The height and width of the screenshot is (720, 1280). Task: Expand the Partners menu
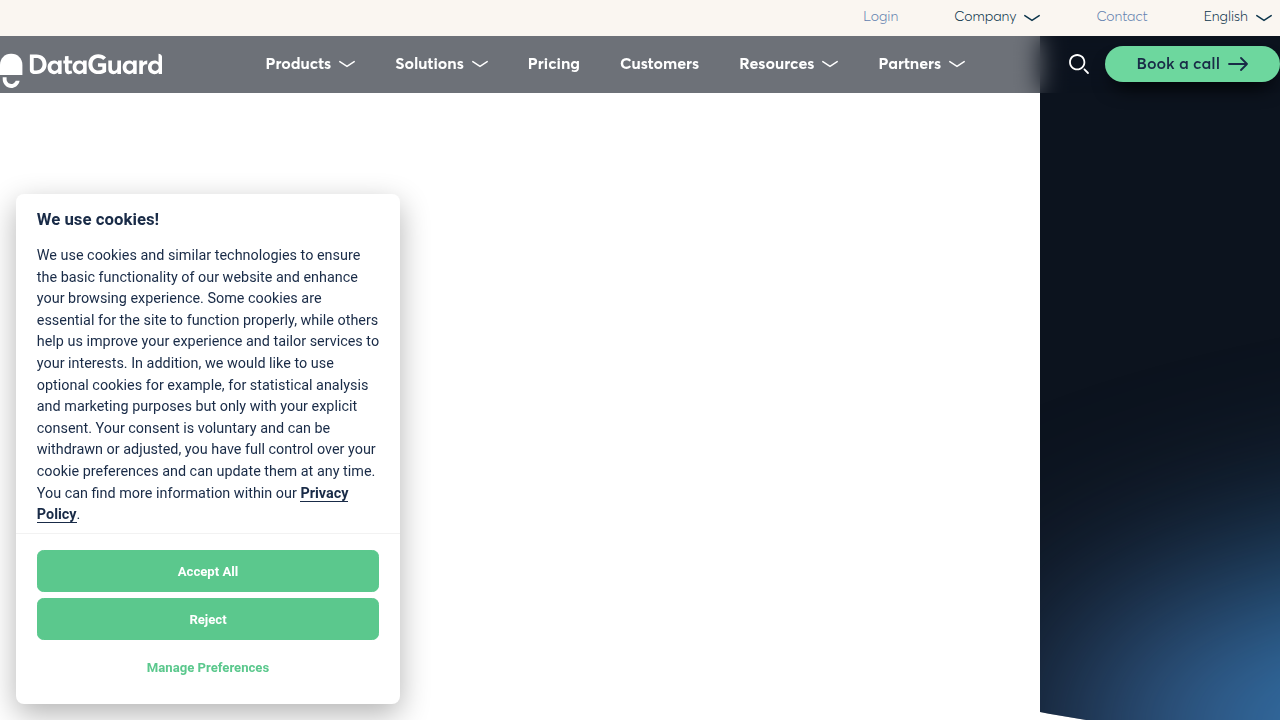tap(921, 64)
